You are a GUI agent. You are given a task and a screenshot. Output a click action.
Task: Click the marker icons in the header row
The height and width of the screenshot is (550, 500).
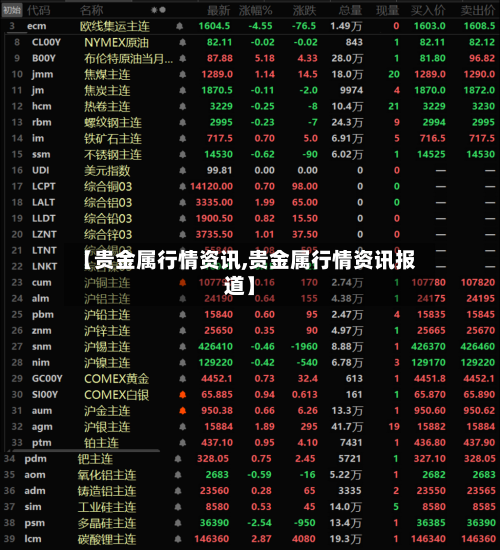click(158, 10)
